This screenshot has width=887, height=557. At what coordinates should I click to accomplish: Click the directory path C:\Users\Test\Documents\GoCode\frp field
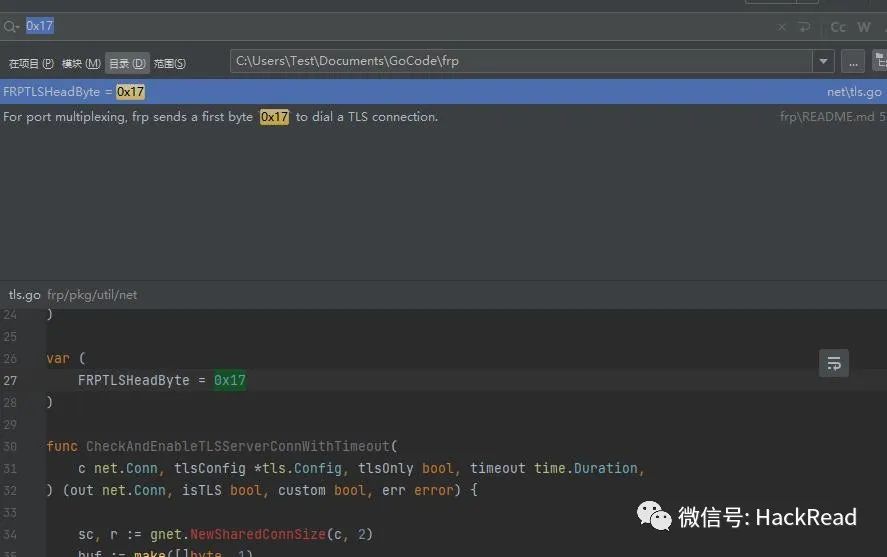pos(521,61)
